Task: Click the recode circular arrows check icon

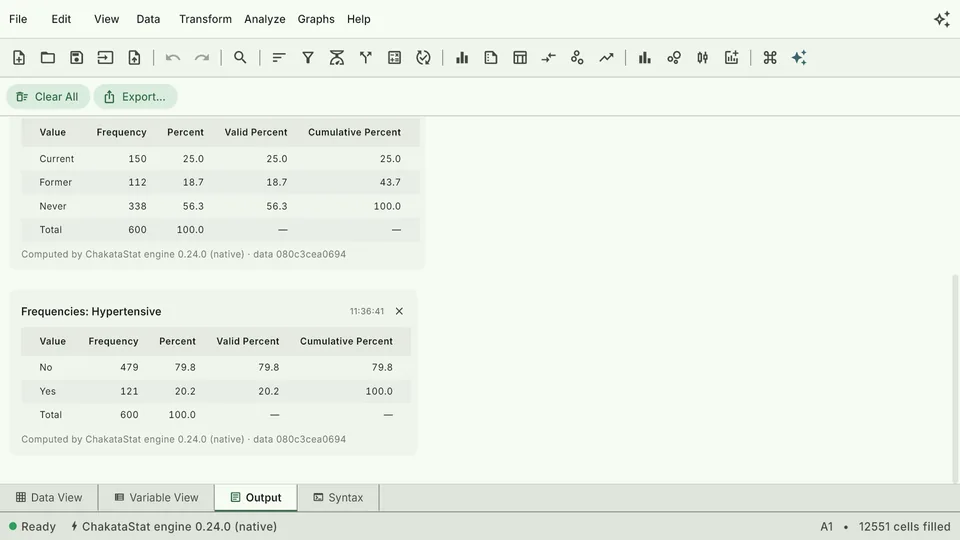Action: click(x=423, y=58)
